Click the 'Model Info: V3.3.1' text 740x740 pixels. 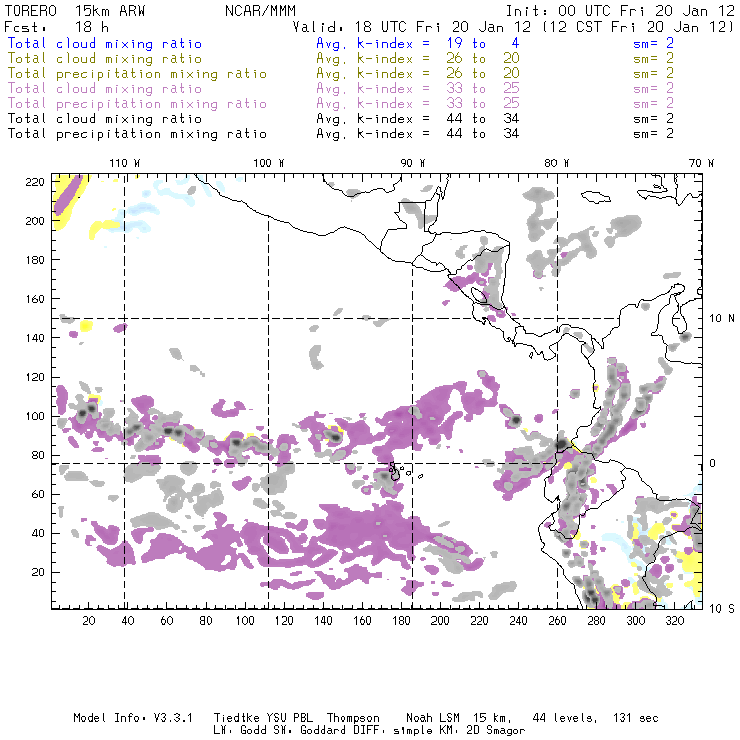(x=133, y=718)
